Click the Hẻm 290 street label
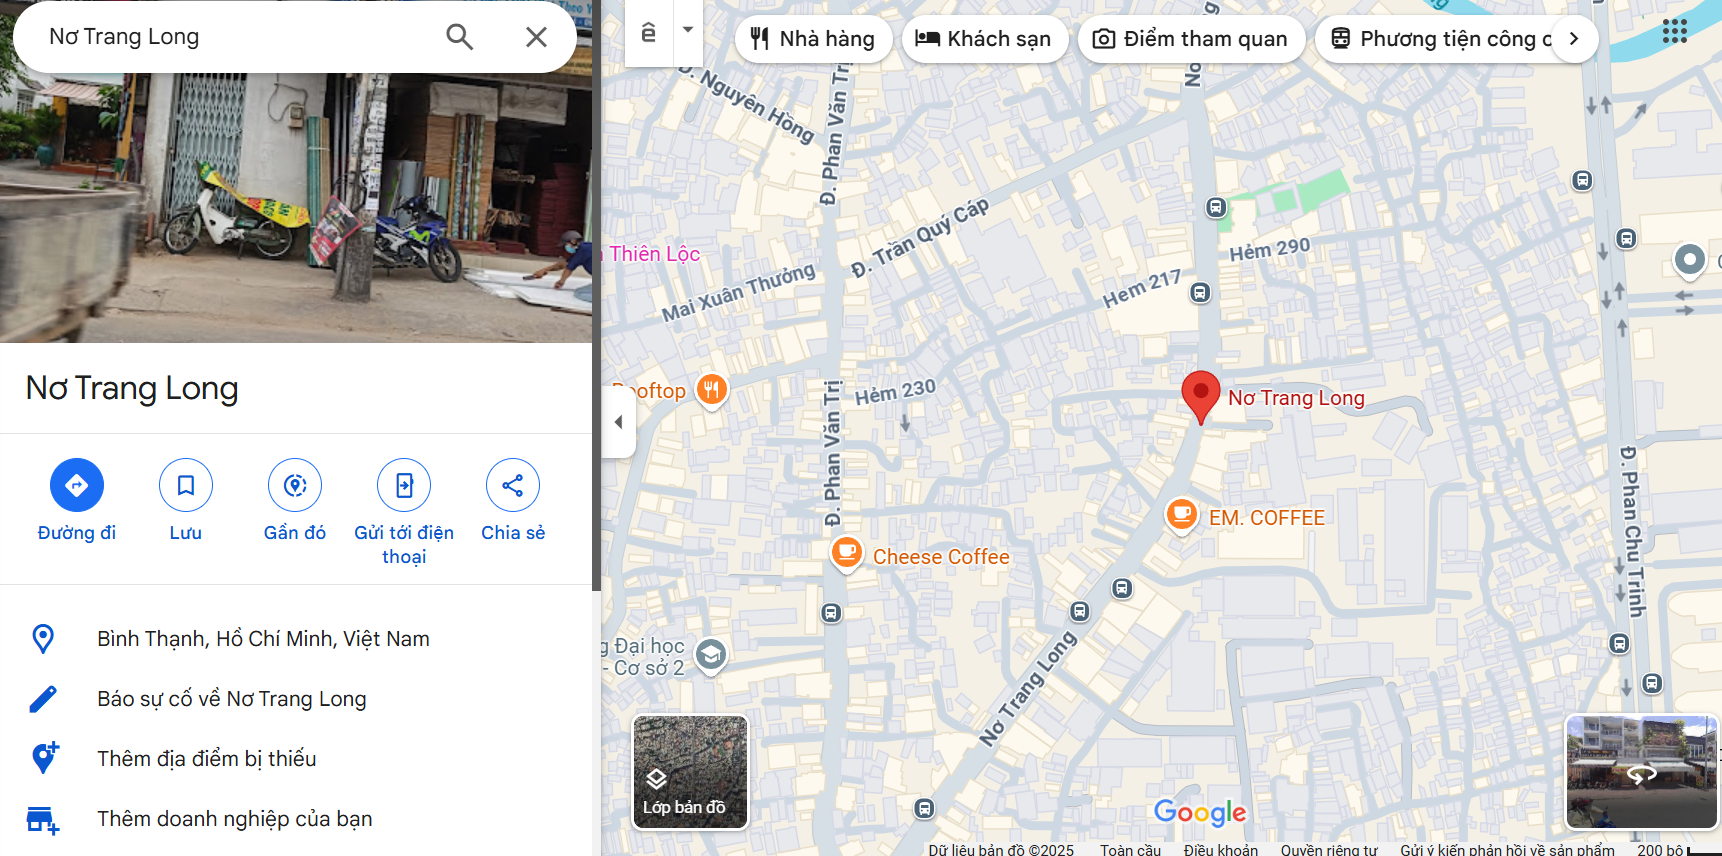This screenshot has height=856, width=1722. pos(1270,250)
